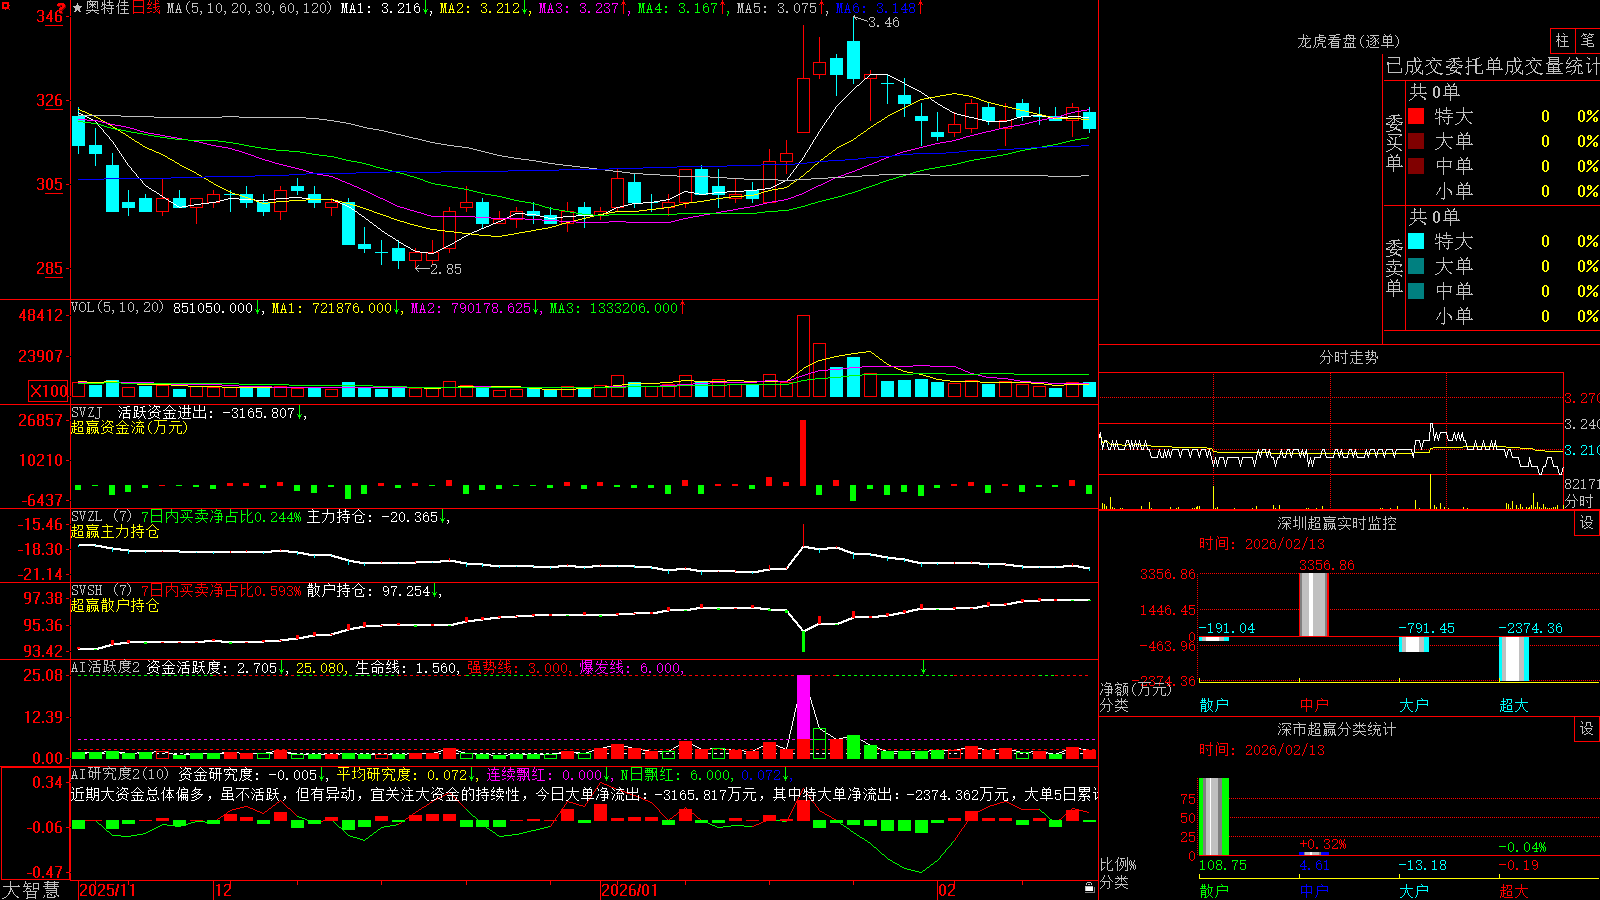Click the 2.85 low price annotation

click(x=446, y=268)
